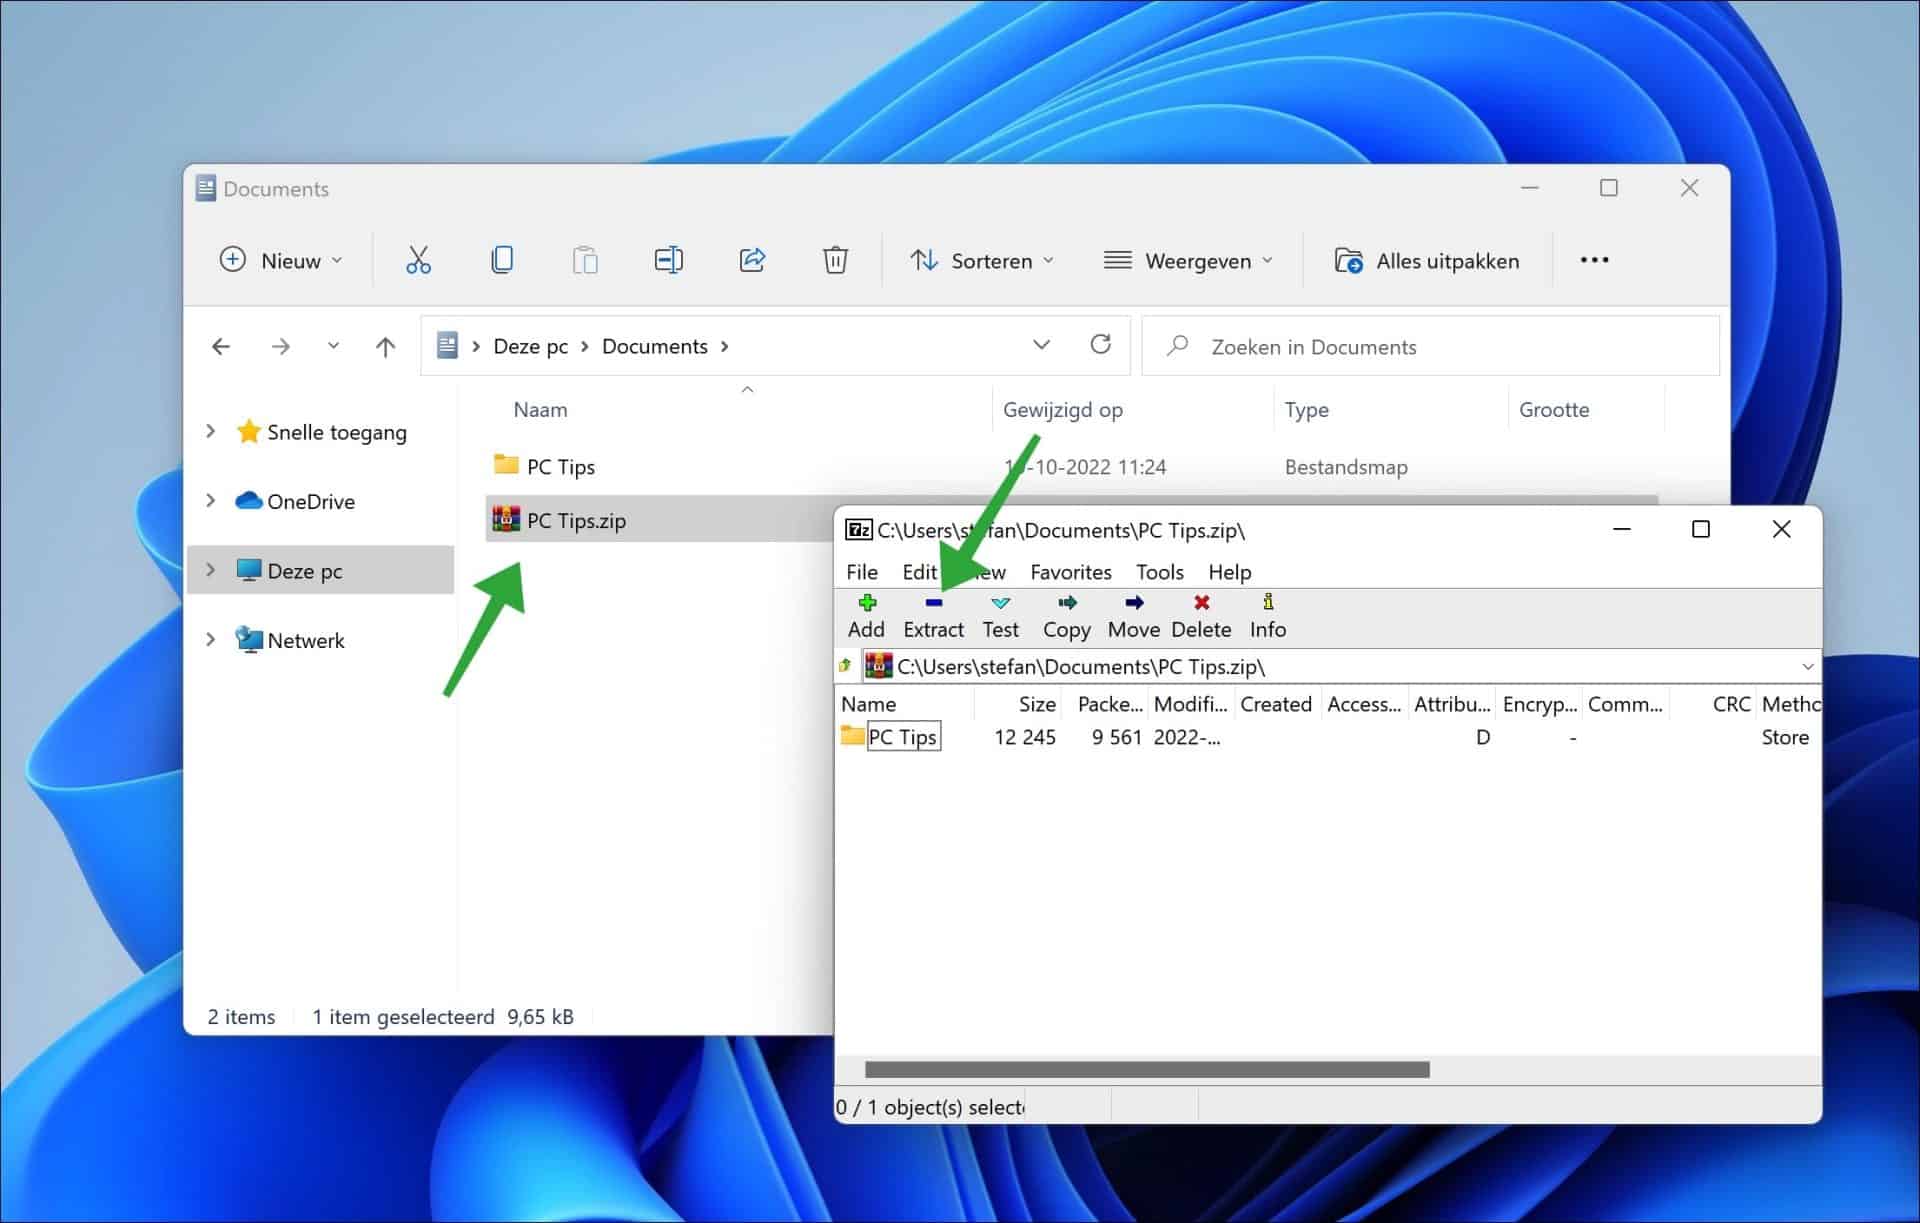Open the Sorteren dropdown menu

(981, 260)
